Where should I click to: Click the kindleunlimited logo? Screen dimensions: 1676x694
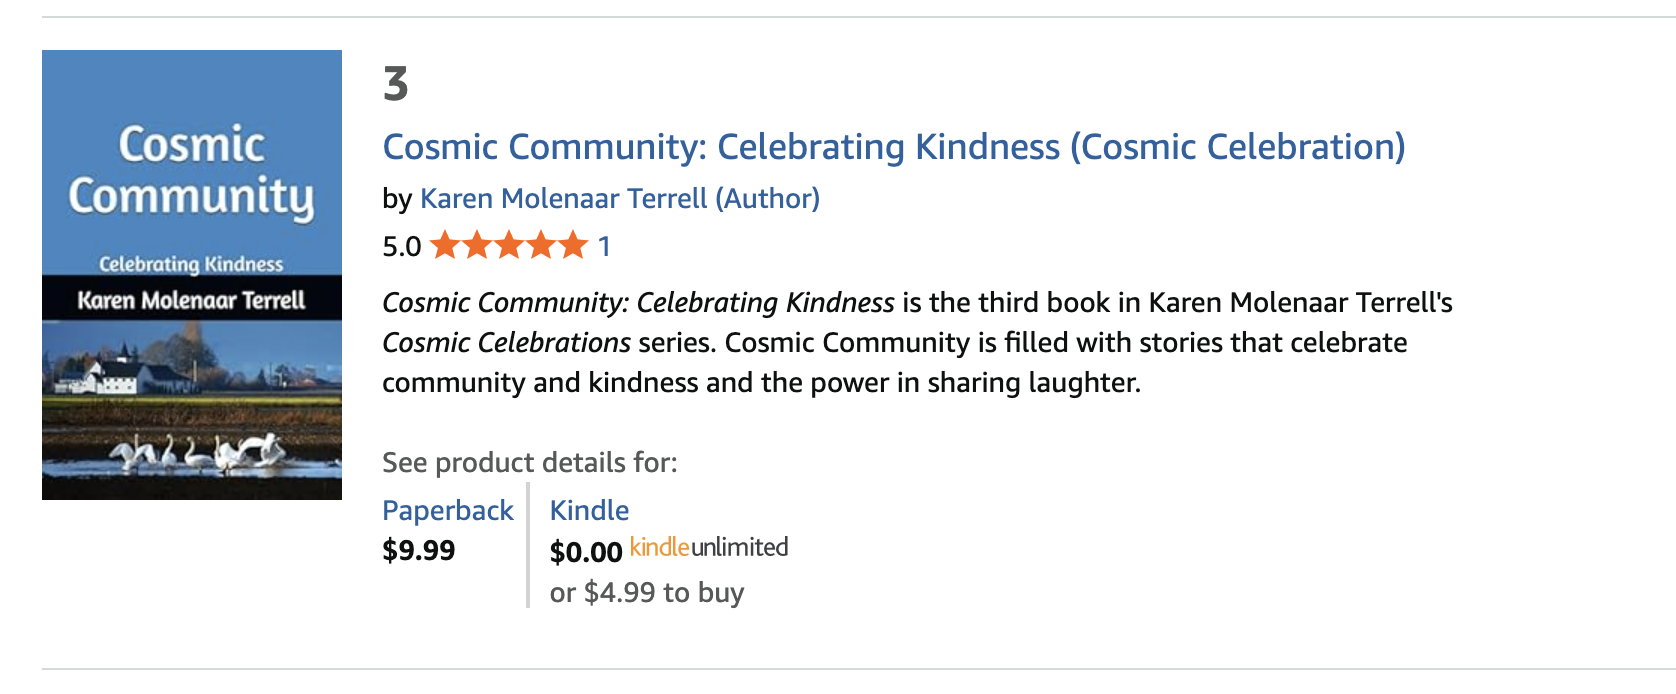[709, 548]
